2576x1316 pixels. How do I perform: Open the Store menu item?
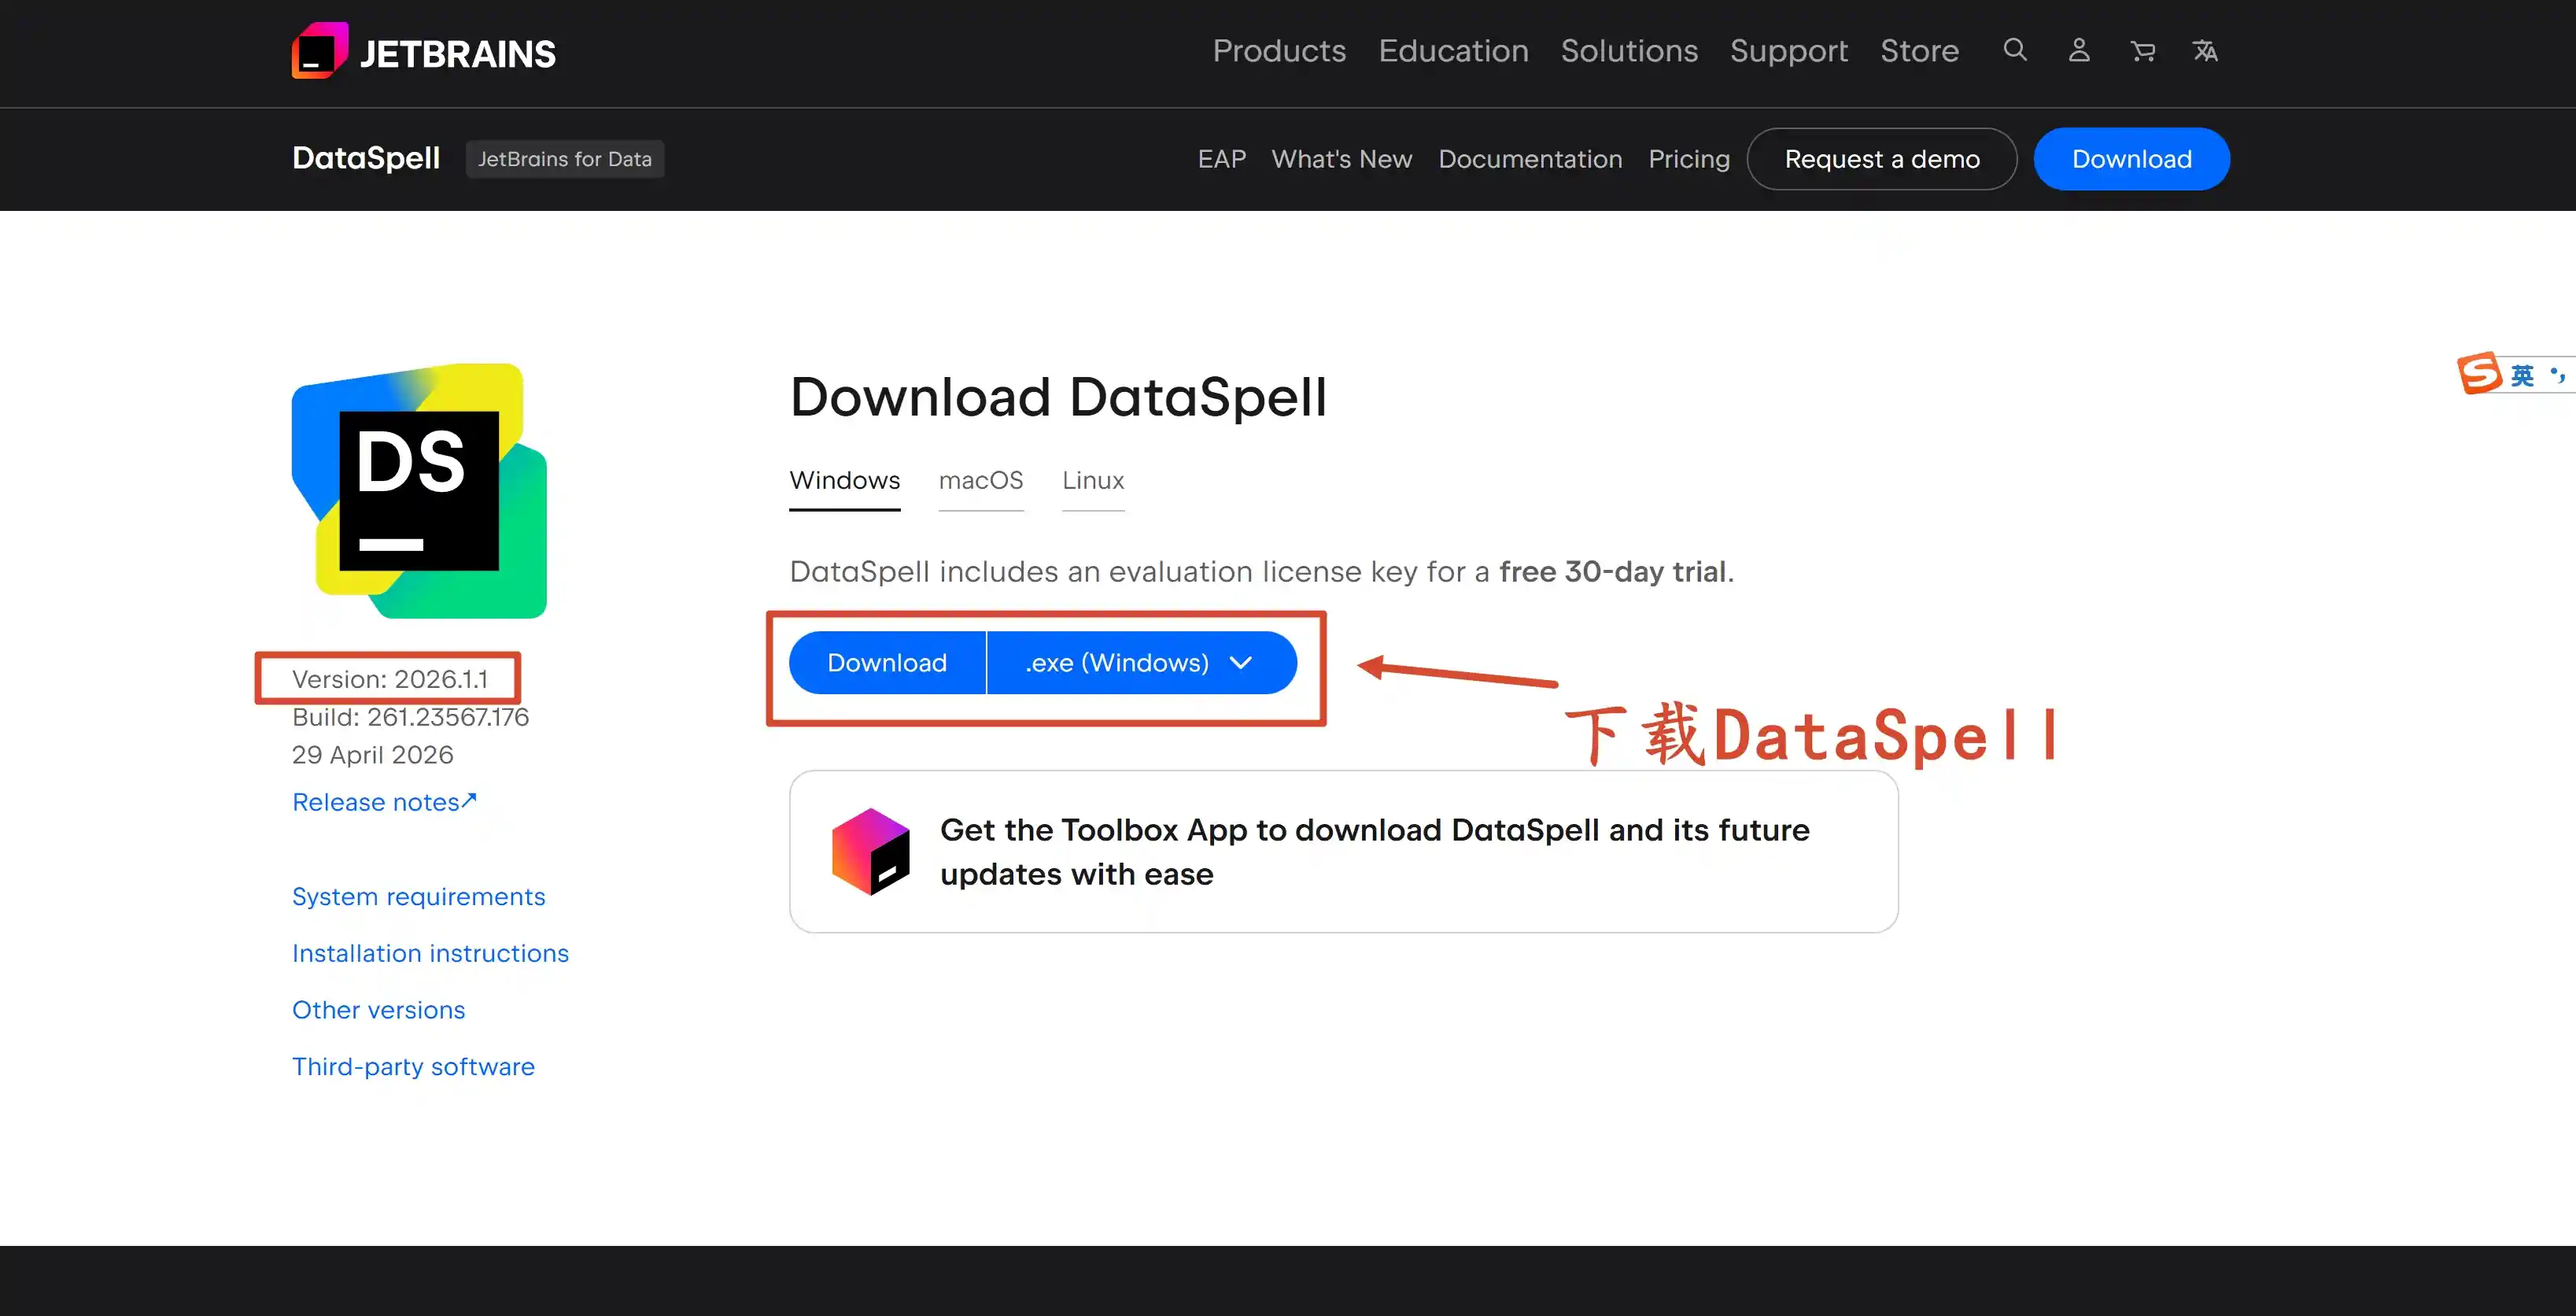1919,51
